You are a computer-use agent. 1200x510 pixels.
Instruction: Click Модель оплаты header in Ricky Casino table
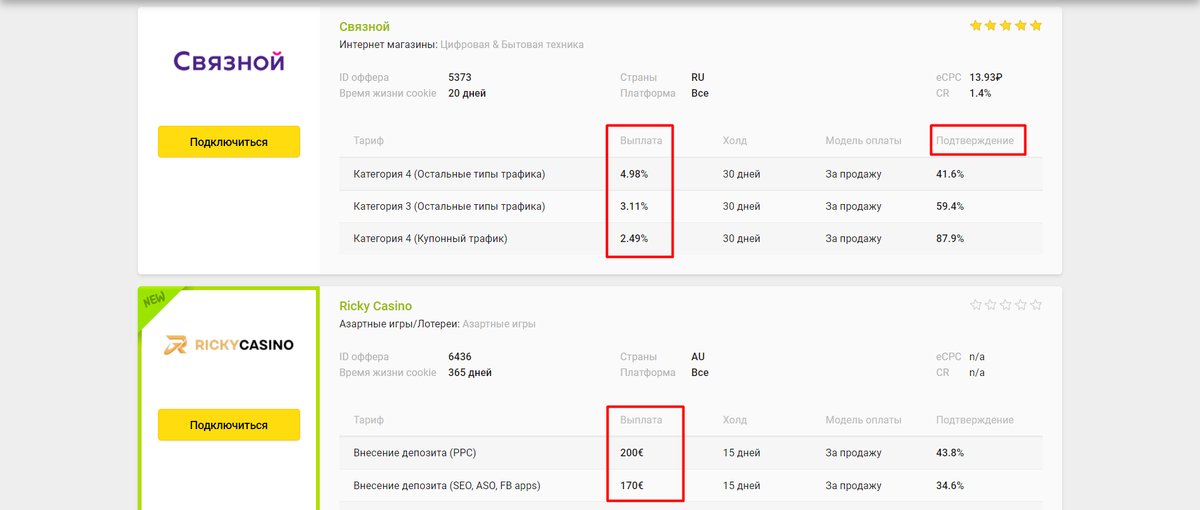click(863, 420)
